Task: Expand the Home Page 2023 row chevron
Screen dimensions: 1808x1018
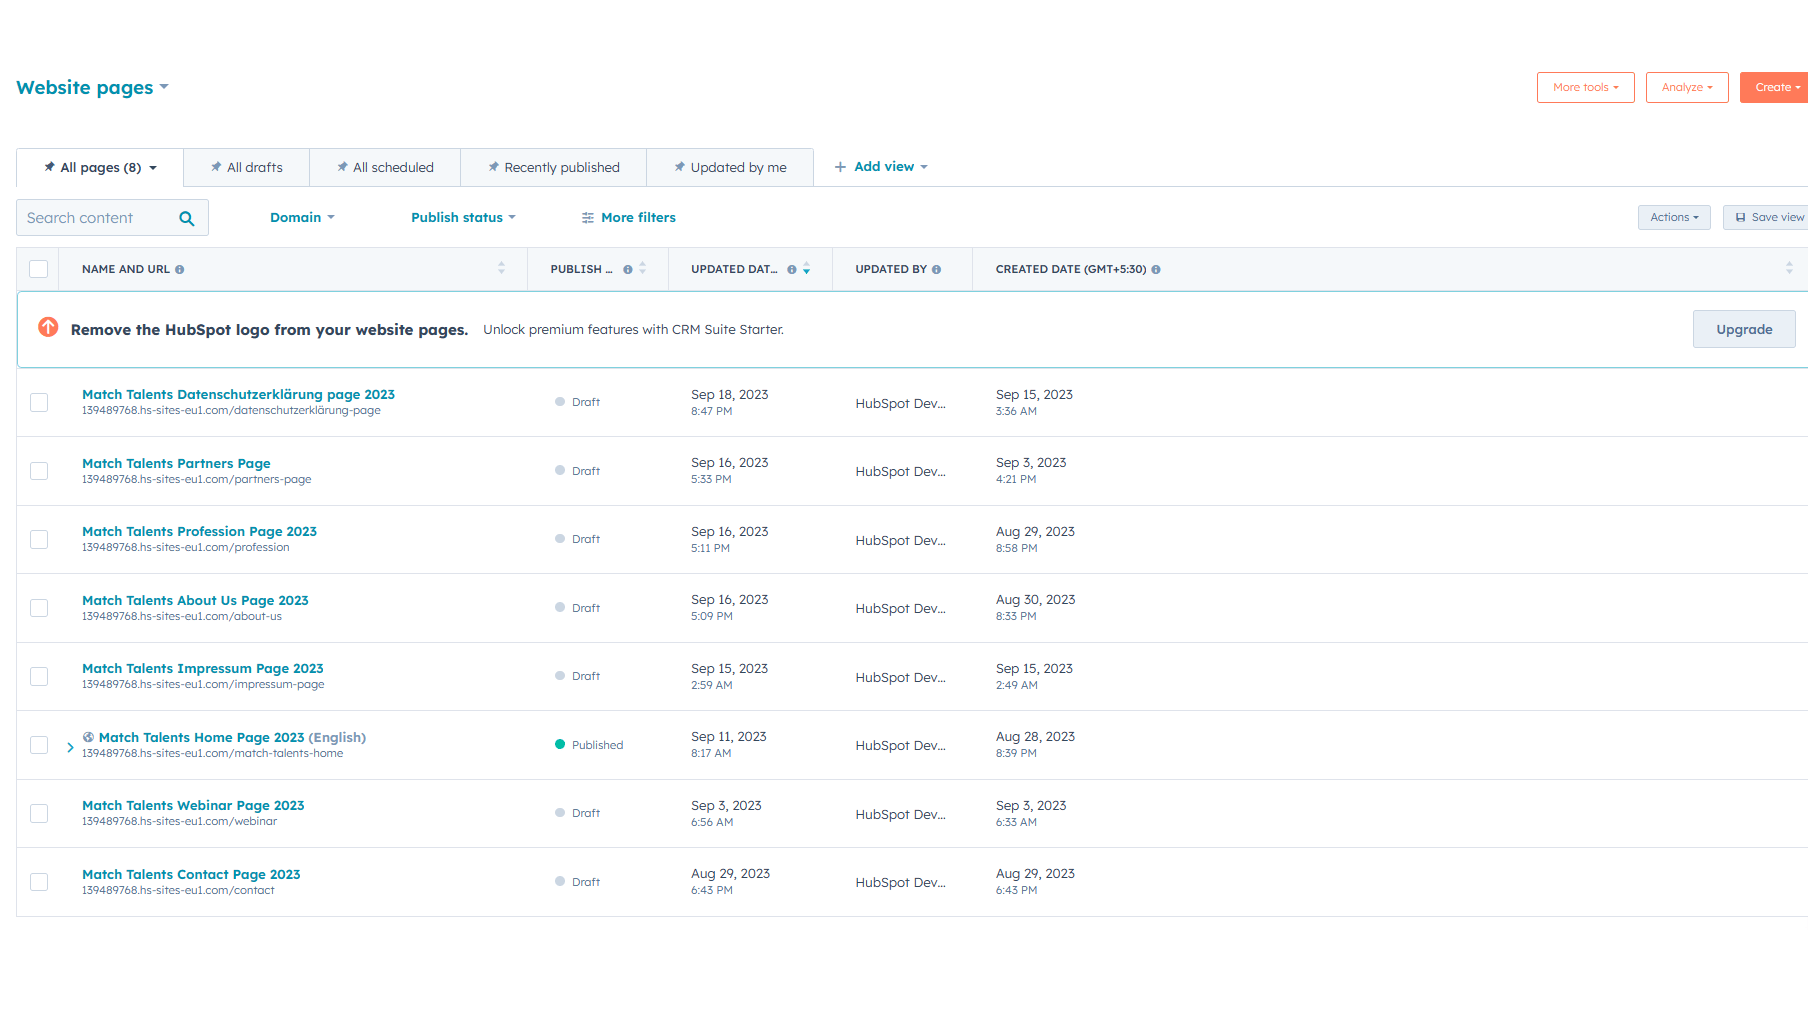Action: coord(70,747)
